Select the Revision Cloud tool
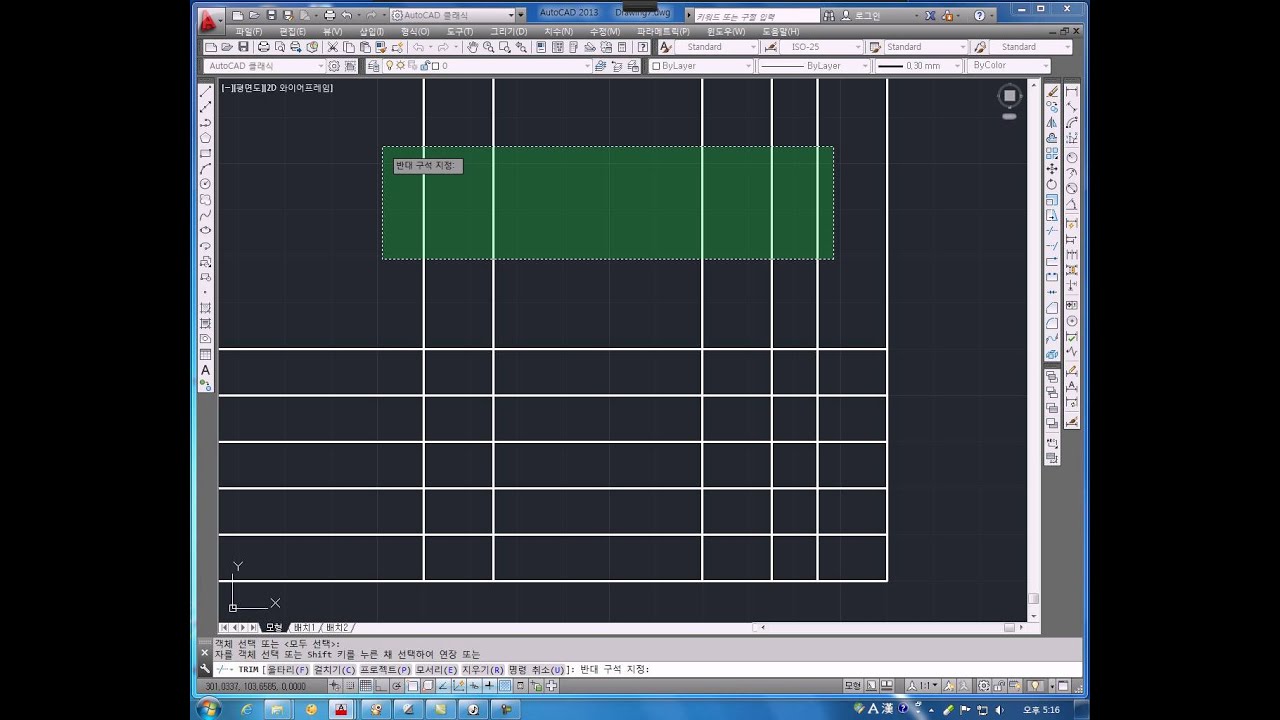This screenshot has width=1280, height=720. click(206, 200)
